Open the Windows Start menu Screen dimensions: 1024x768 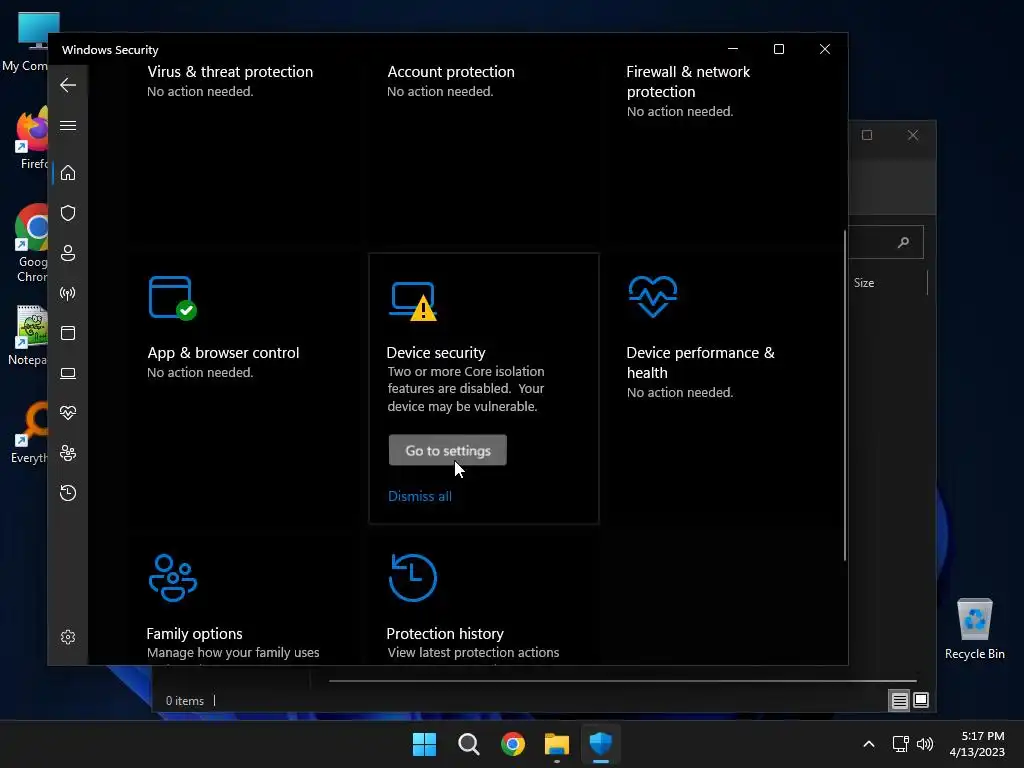click(424, 744)
